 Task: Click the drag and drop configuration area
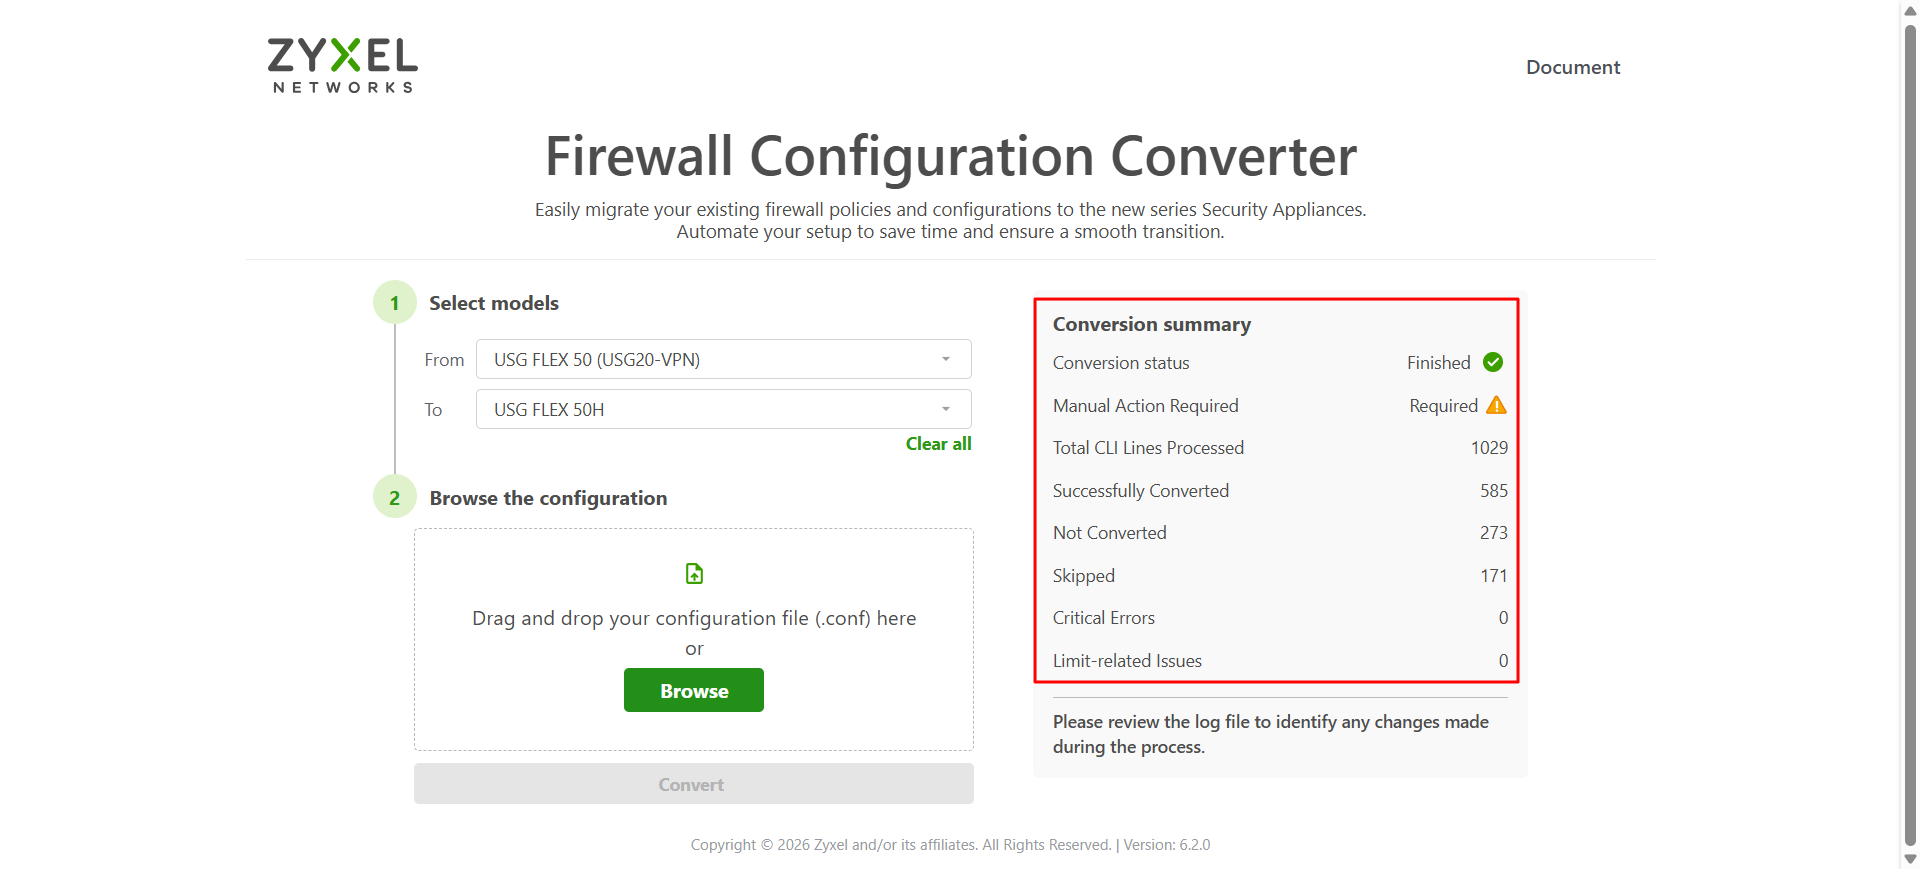pos(694,640)
